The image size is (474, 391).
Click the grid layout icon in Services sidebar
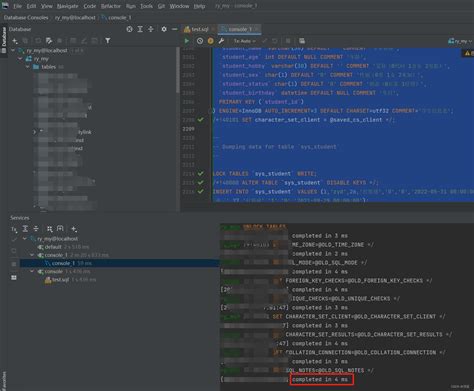coord(14,277)
